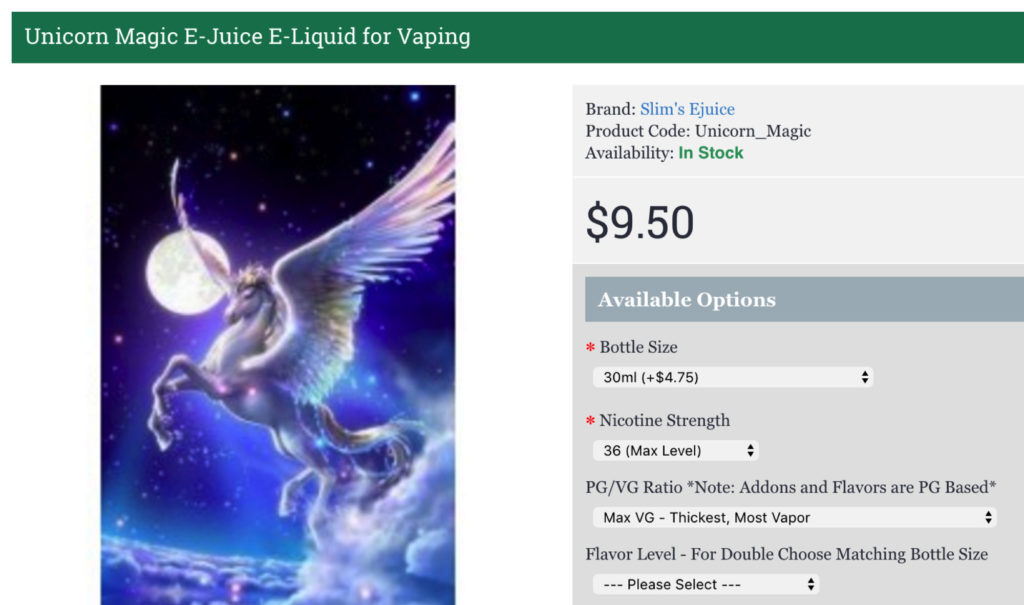Click the PG/VG Ratio note label

[x=790, y=487]
